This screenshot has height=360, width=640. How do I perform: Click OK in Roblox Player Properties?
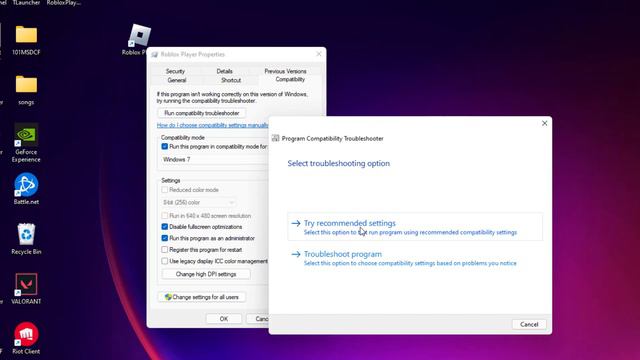[224, 319]
